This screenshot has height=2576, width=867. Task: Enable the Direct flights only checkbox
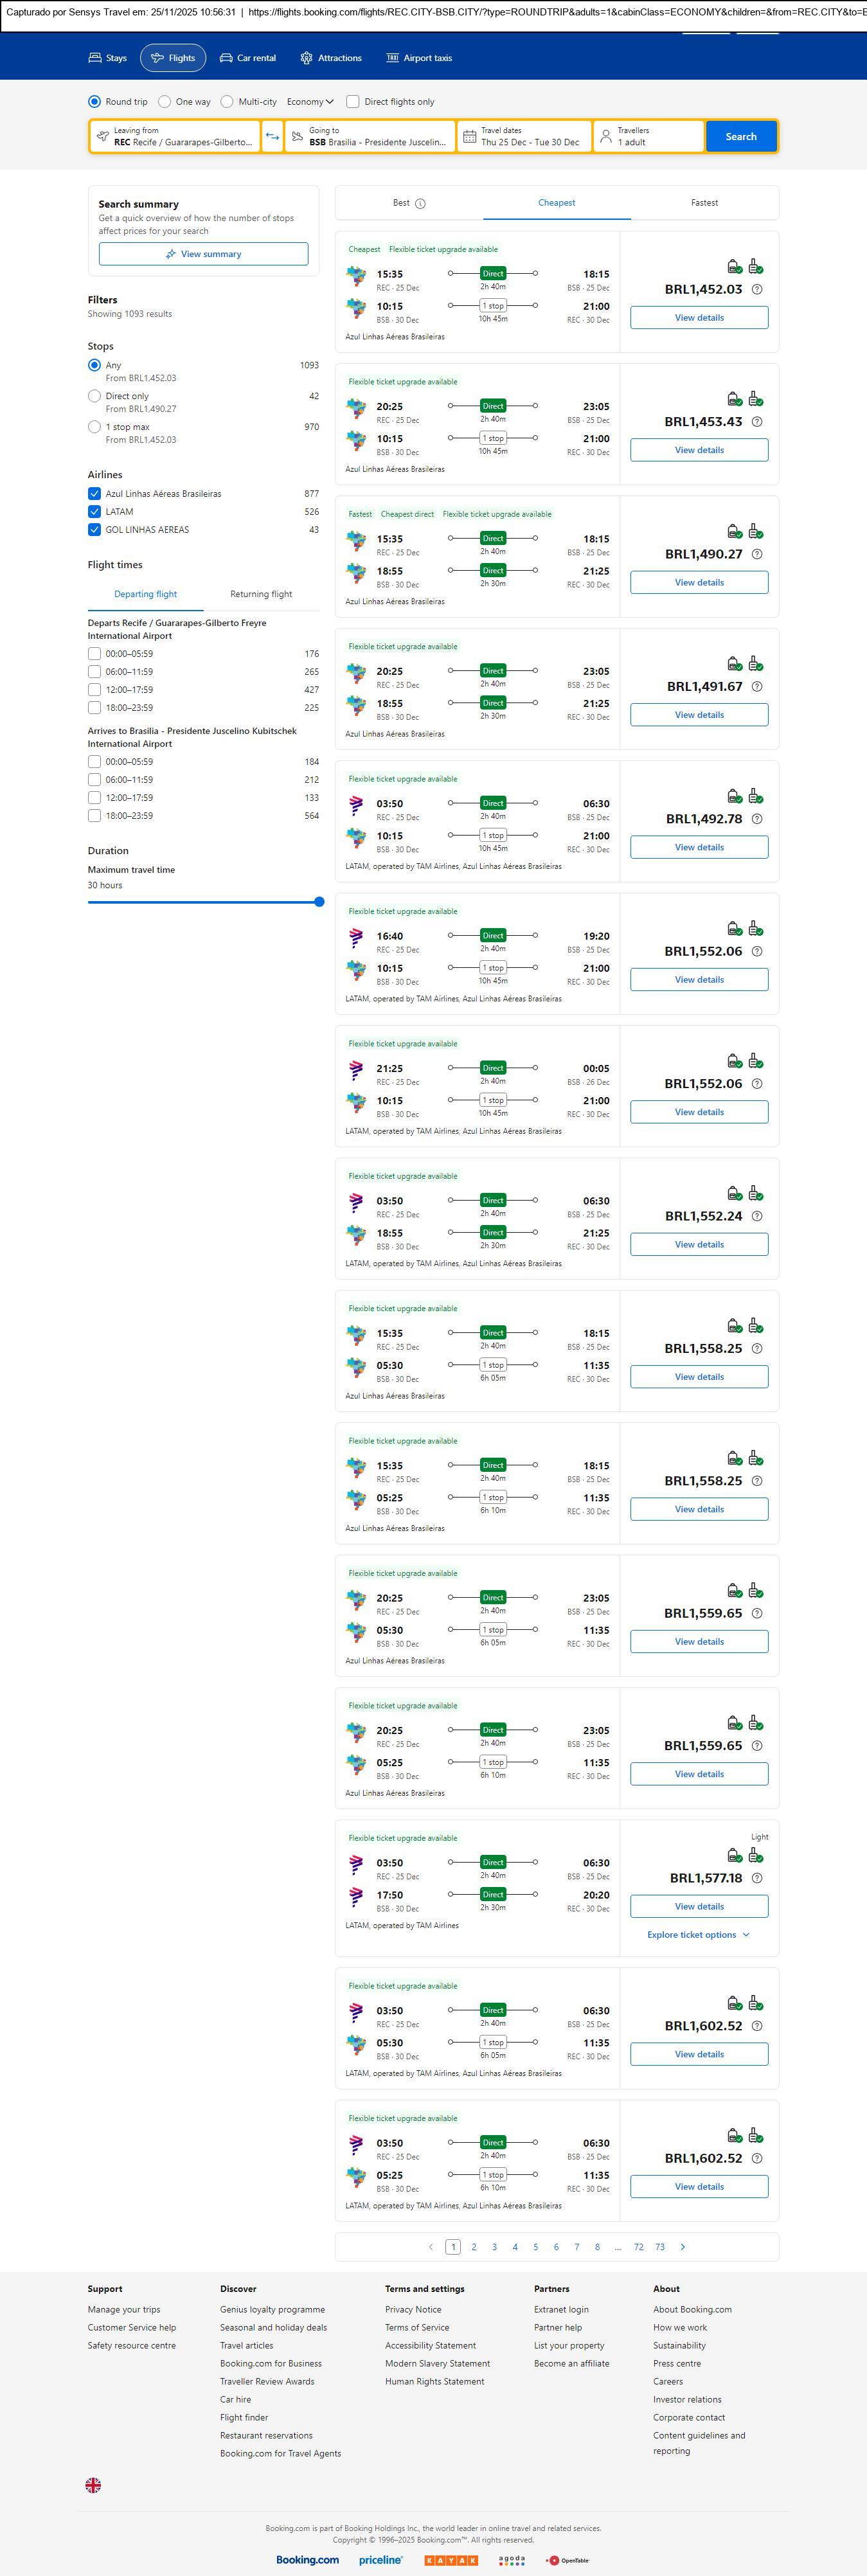click(353, 101)
